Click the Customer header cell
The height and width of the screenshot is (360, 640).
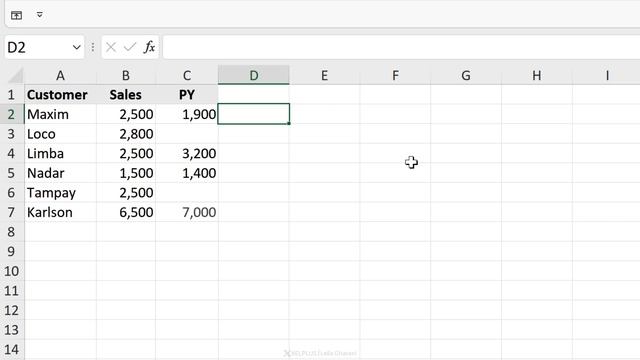point(60,95)
